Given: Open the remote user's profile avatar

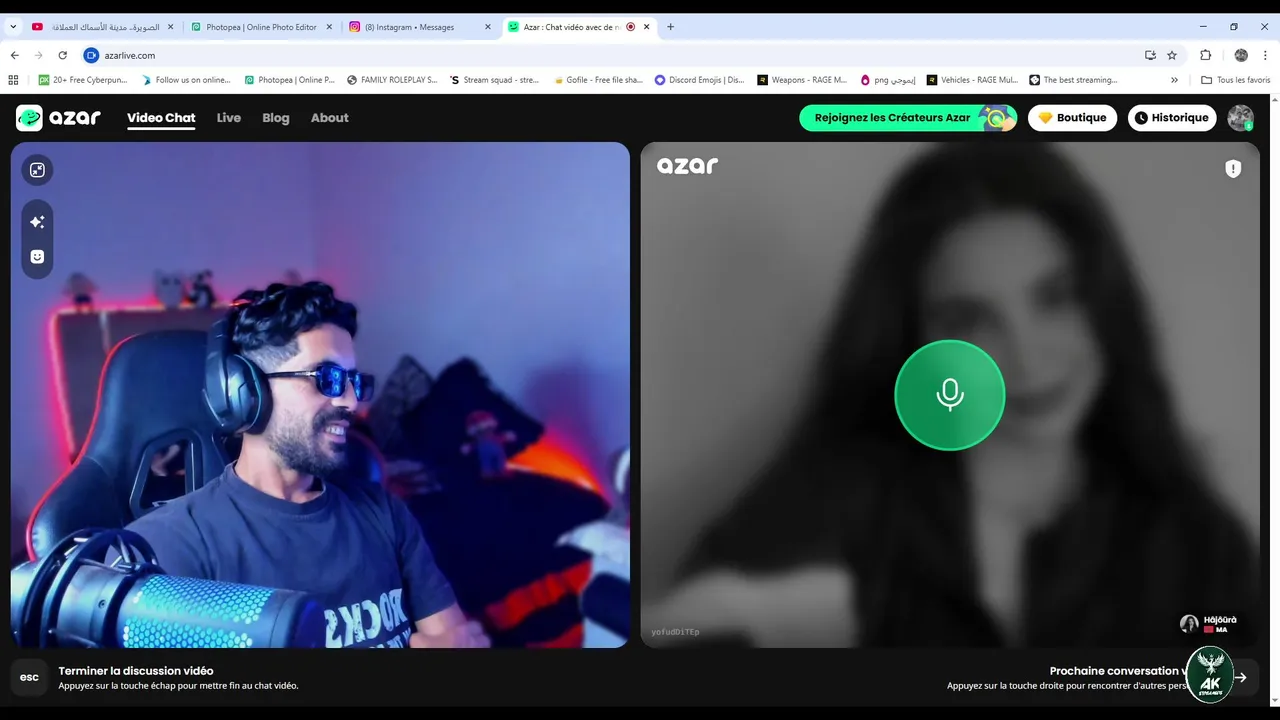Looking at the screenshot, I should (1189, 624).
